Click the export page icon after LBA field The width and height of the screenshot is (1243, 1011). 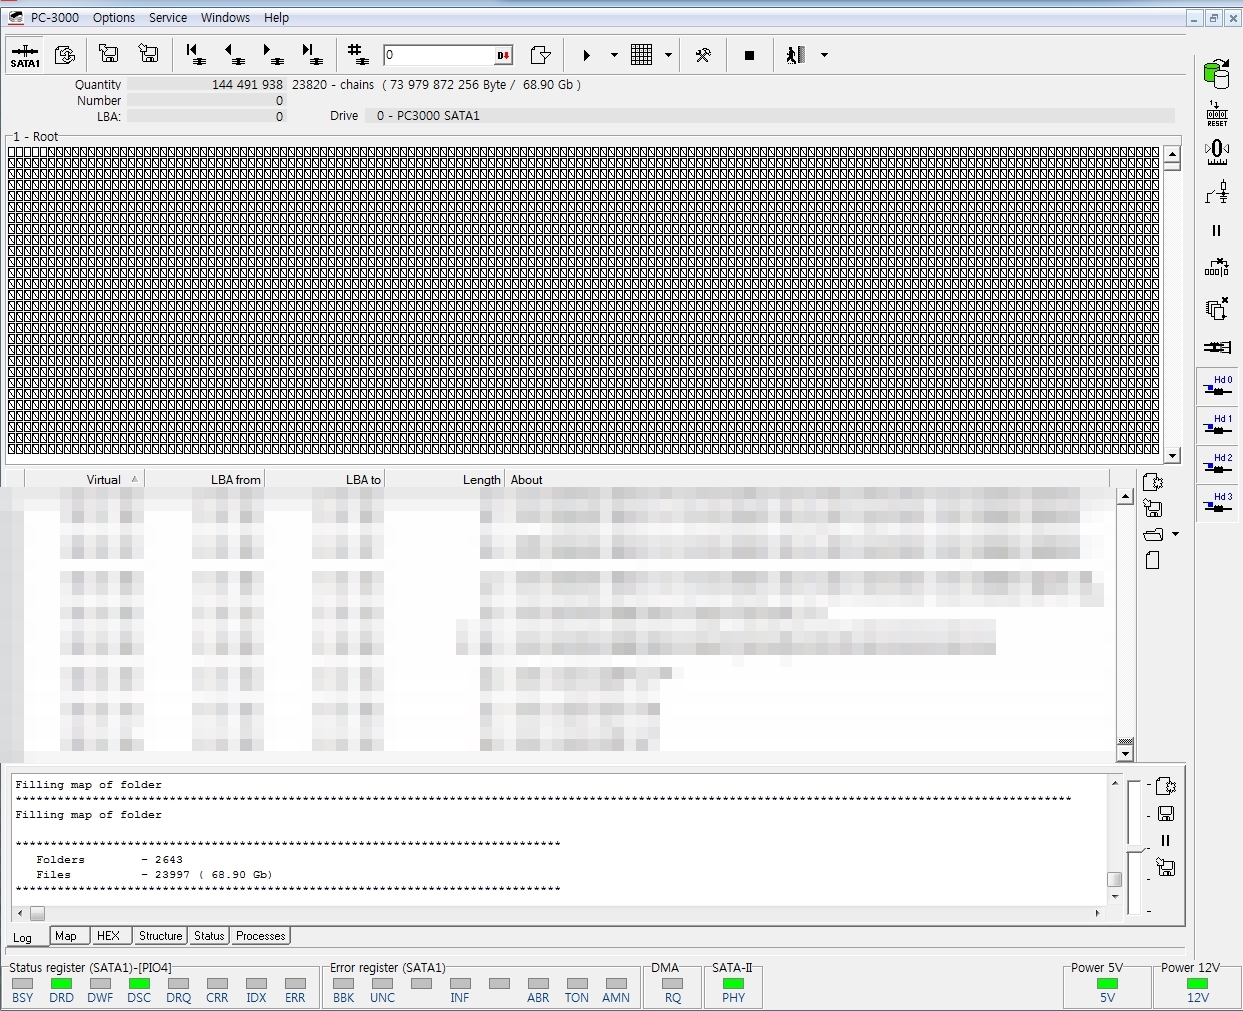(540, 55)
